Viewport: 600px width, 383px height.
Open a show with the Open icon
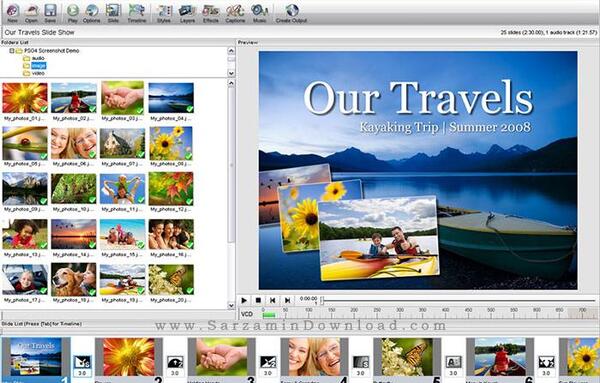[31, 13]
